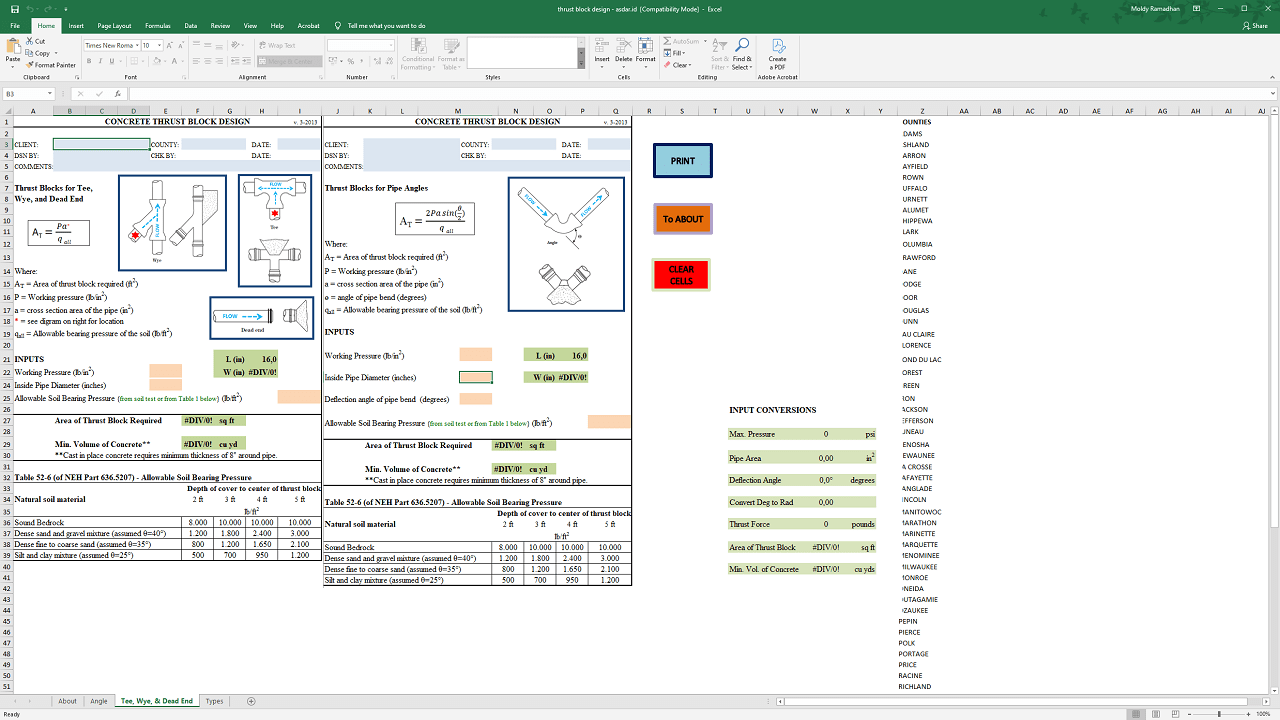Click the Format cells icon
The image size is (1280, 720).
click(x=646, y=50)
